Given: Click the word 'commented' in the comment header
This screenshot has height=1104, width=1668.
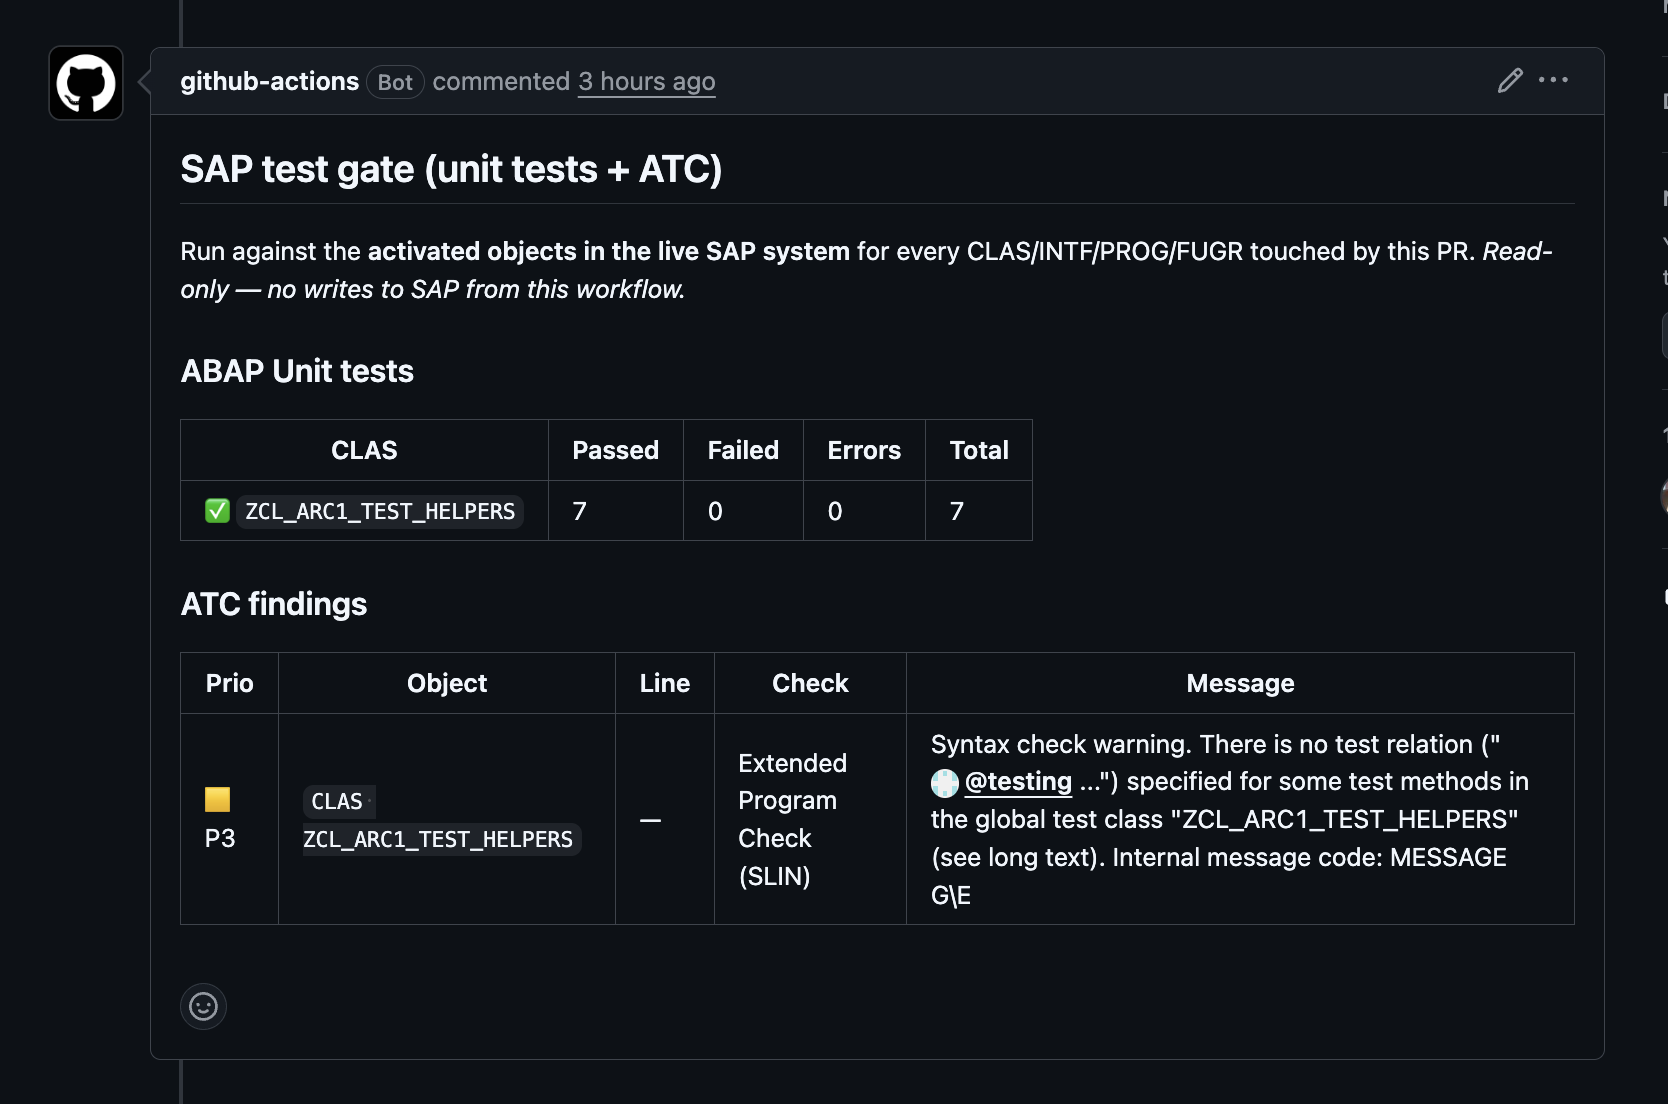Looking at the screenshot, I should [x=501, y=81].
